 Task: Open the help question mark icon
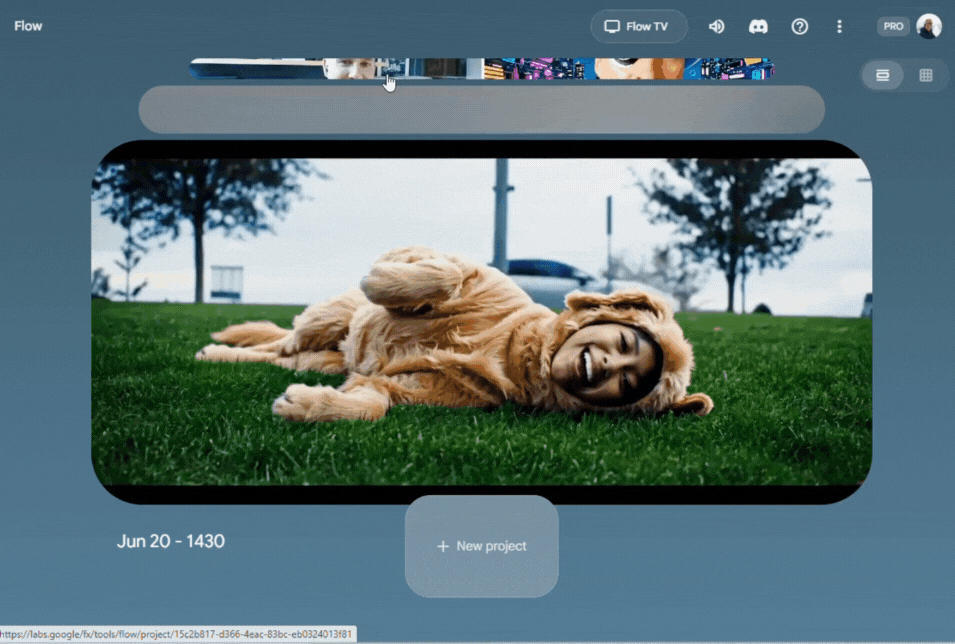tap(799, 26)
